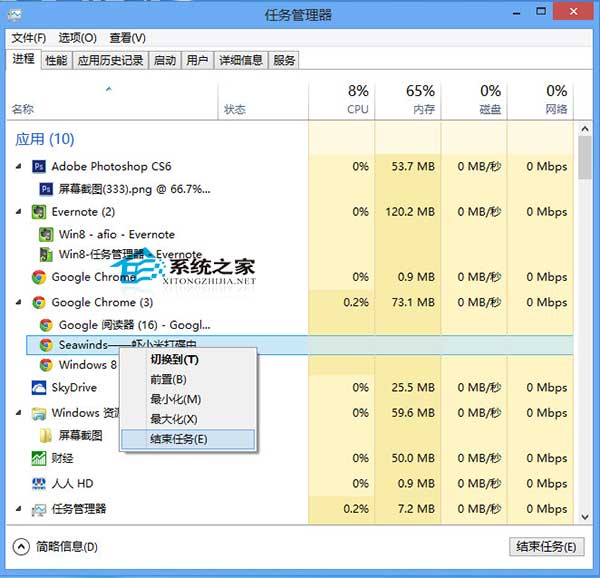The image size is (600, 578).
Task: Collapse the 任务管理器 process group
Action: click(x=18, y=509)
